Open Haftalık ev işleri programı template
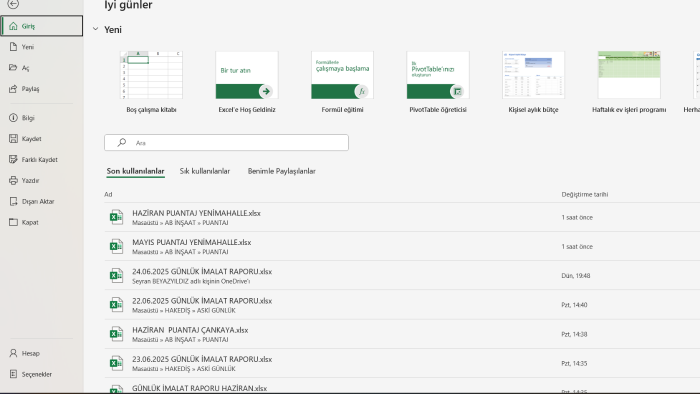Viewport: 700px width, 394px height. tap(629, 82)
